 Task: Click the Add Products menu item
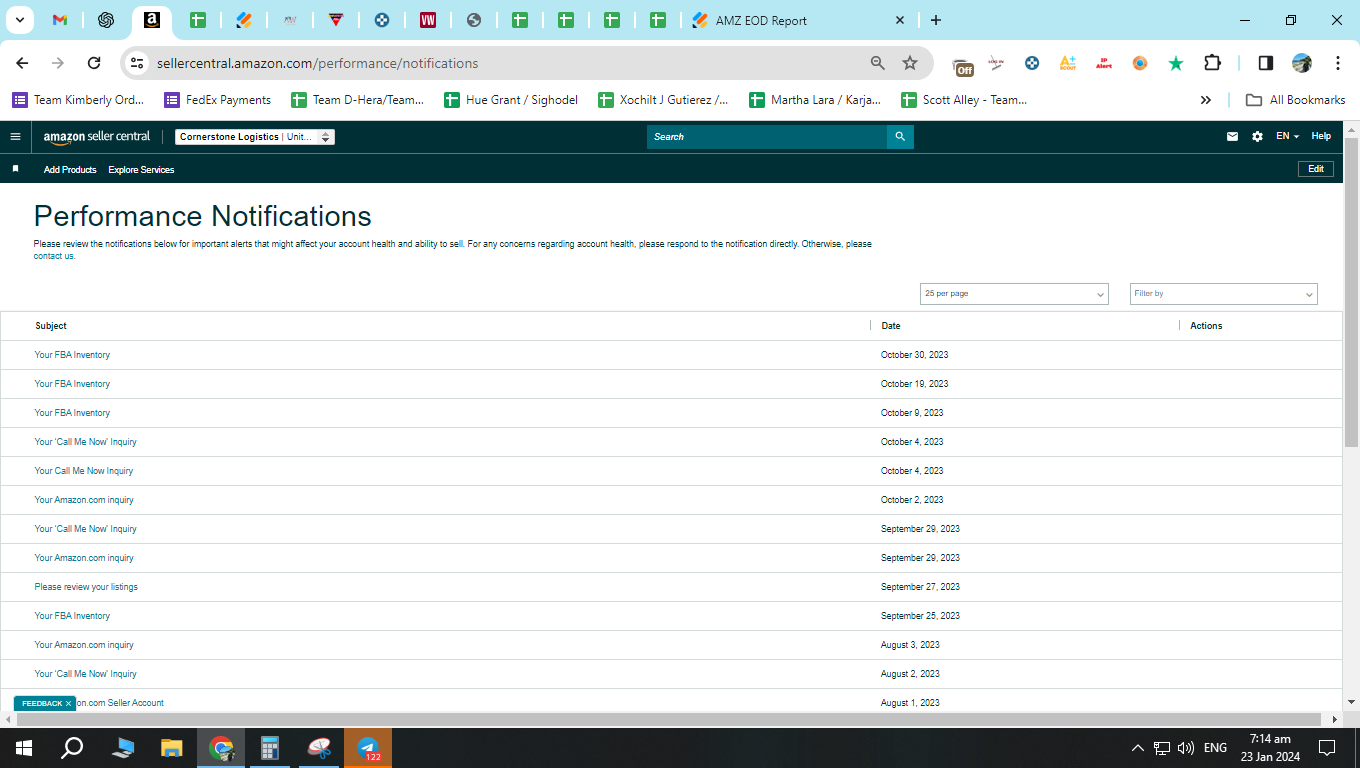click(70, 170)
